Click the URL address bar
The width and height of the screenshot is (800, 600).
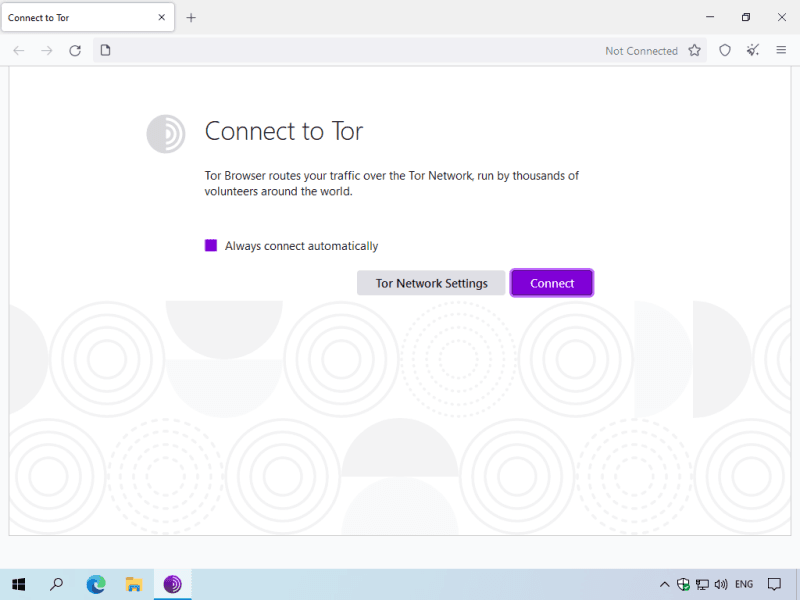[350, 50]
